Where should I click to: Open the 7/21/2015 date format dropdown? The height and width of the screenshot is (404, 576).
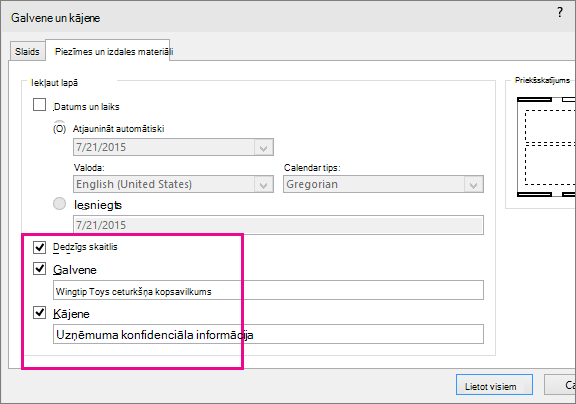(x=173, y=147)
